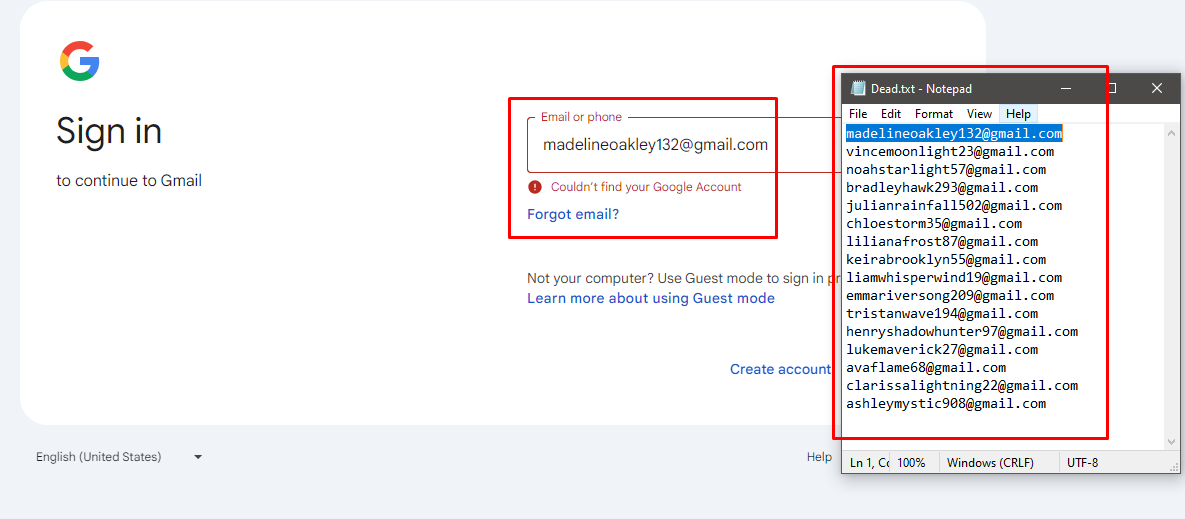
Task: Open Learn more about using Guest mode link
Action: [x=651, y=298]
